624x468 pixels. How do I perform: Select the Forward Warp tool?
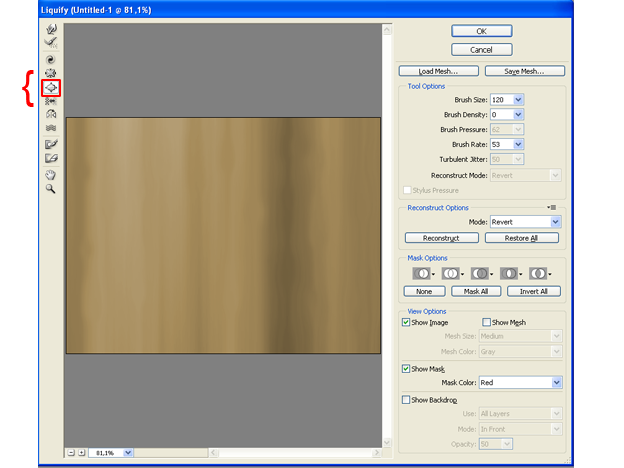point(51,30)
